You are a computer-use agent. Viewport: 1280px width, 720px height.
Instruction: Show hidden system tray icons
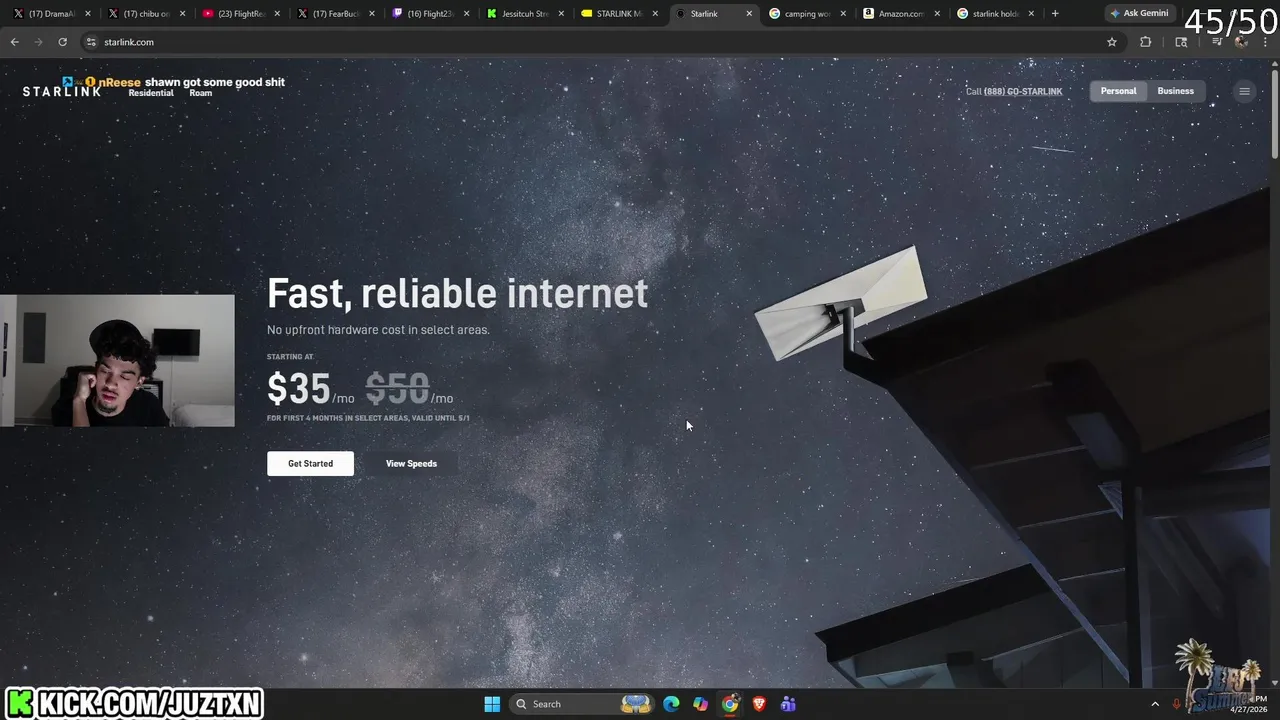click(x=1154, y=704)
